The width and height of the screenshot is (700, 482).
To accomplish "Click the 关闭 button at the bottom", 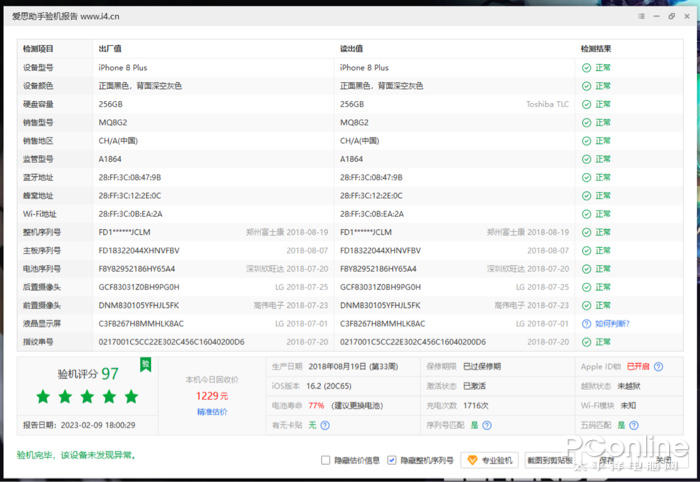I will coord(663,460).
